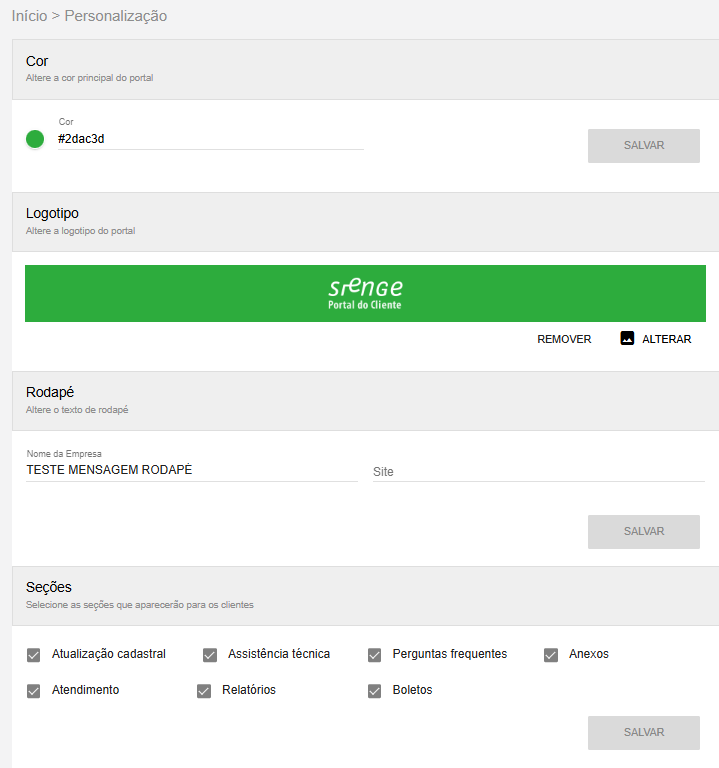The width and height of the screenshot is (719, 768).
Task: Uncheck the Atendimento checkbox
Action: coord(33,691)
